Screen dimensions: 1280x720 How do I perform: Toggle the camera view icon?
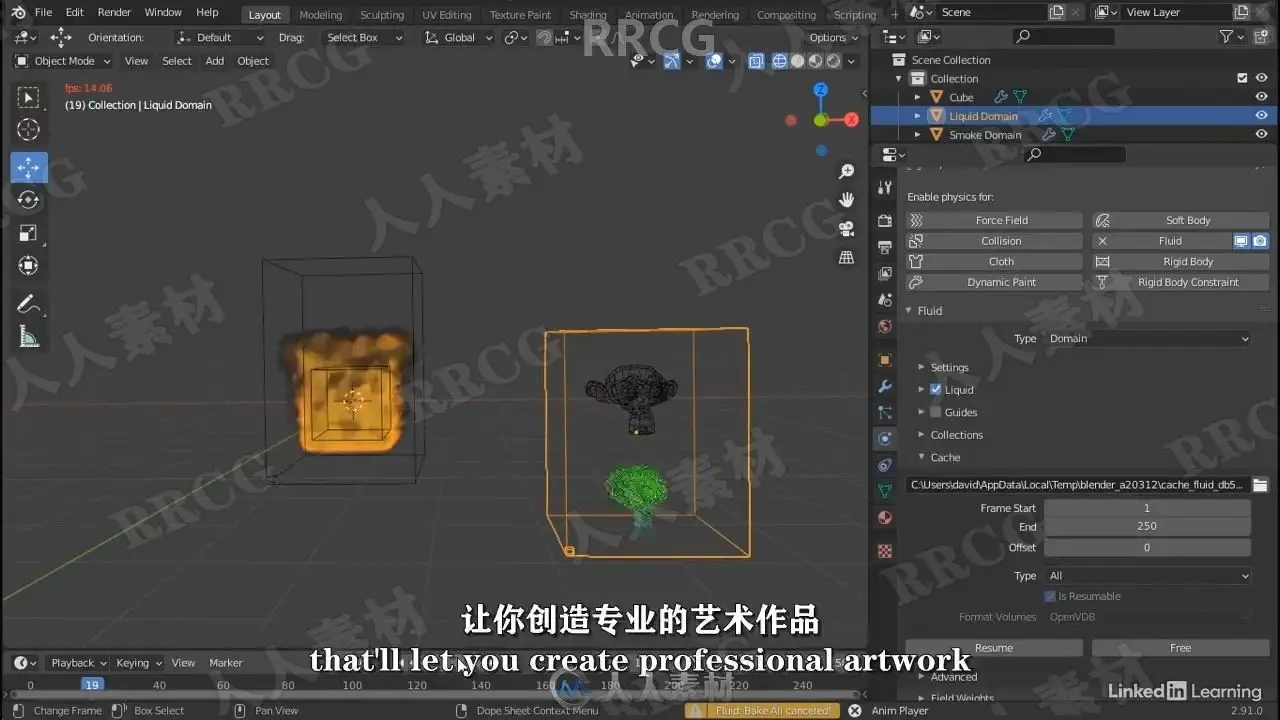pos(847,228)
